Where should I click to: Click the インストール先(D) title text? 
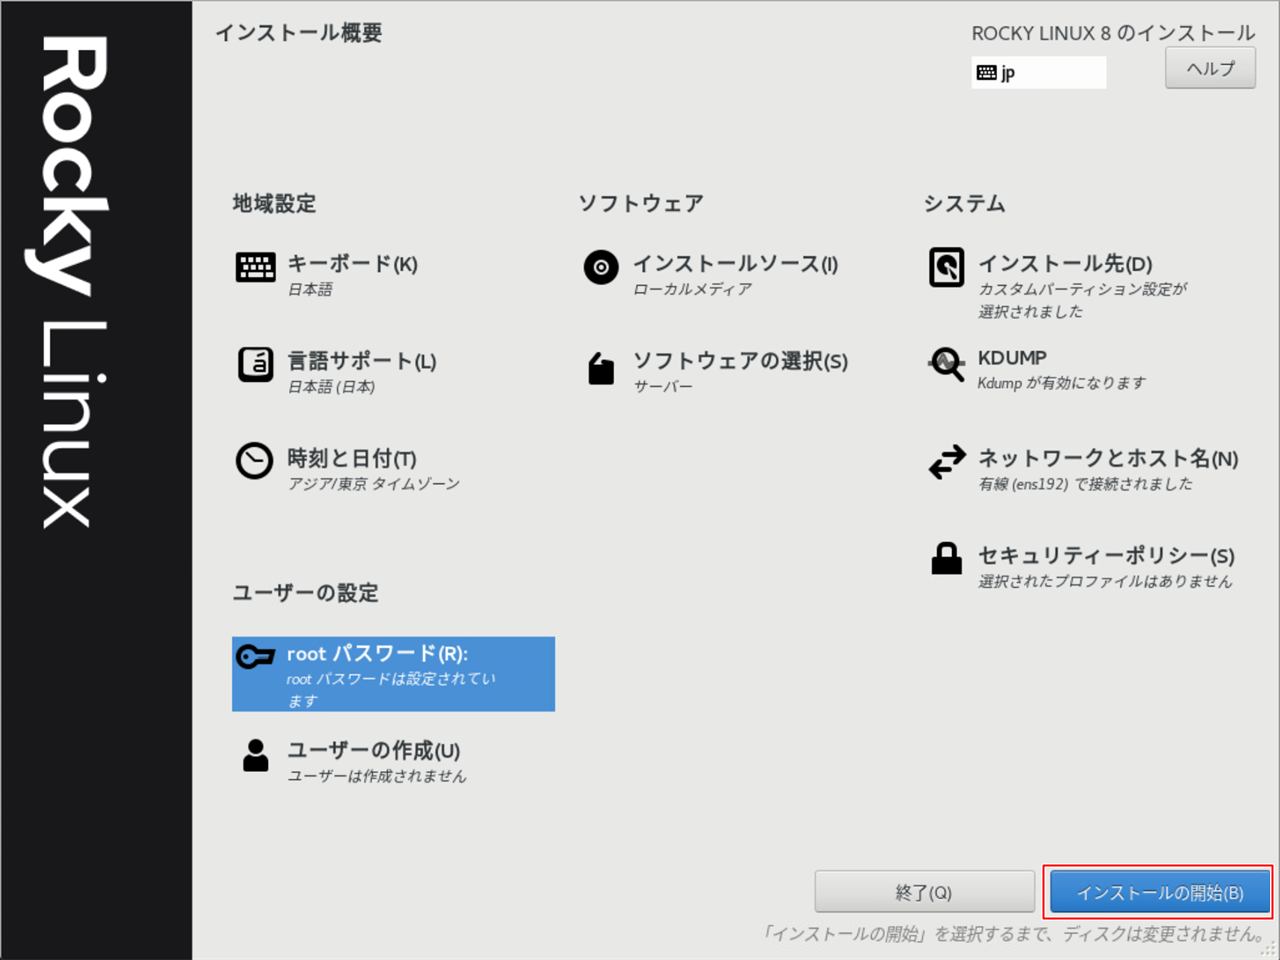pos(1064,264)
